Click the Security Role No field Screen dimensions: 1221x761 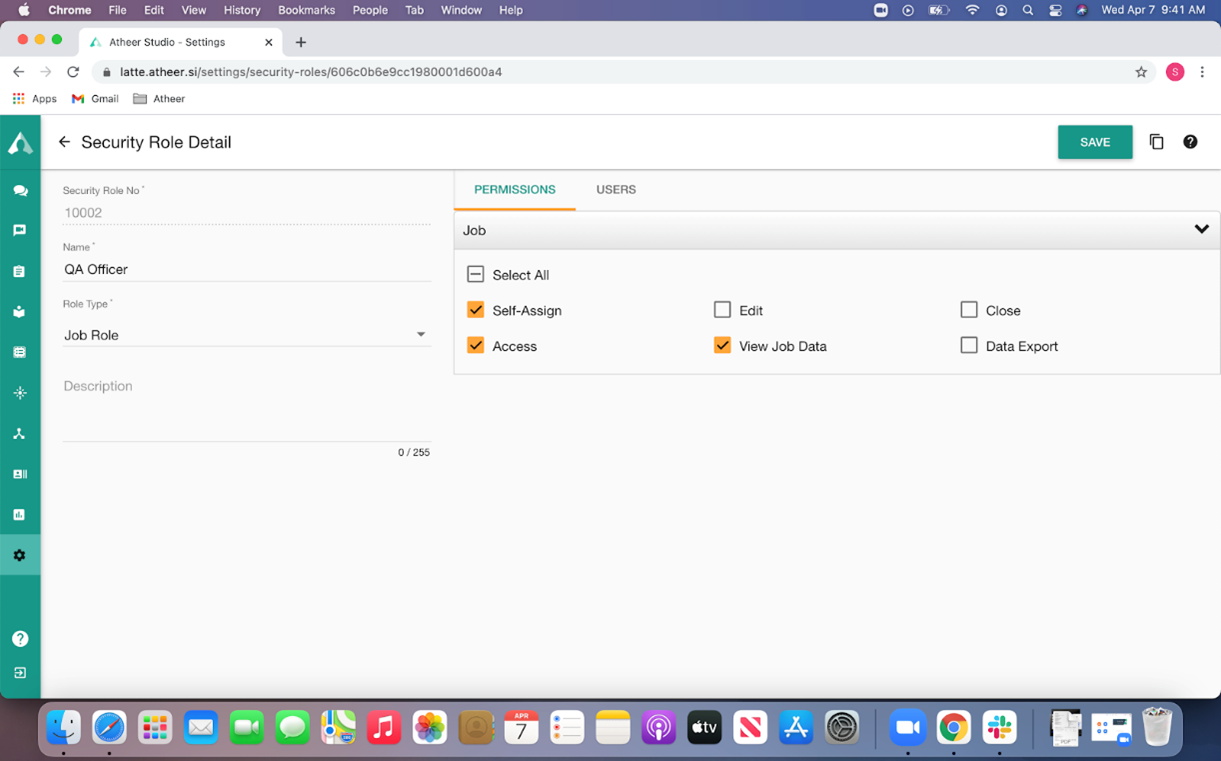click(x=247, y=212)
